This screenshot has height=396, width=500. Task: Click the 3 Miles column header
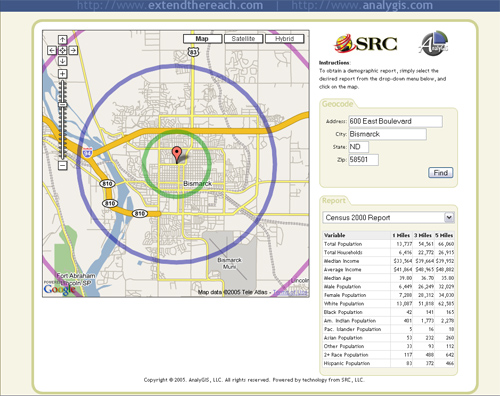tap(423, 235)
